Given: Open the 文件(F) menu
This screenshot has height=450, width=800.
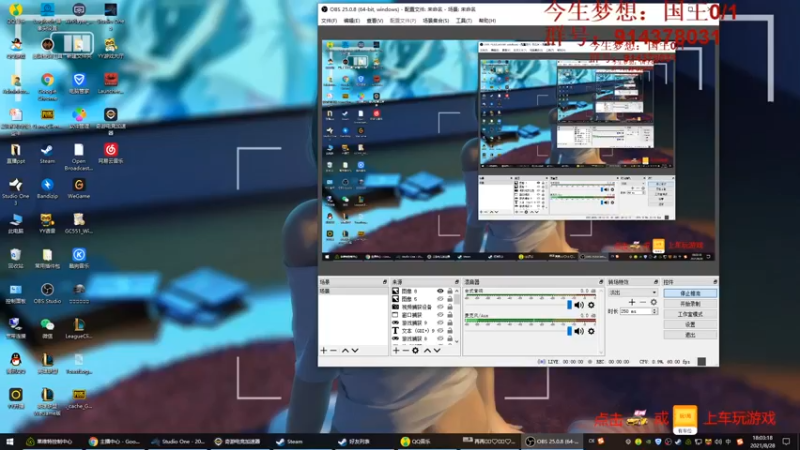Looking at the screenshot, I should click(x=329, y=20).
